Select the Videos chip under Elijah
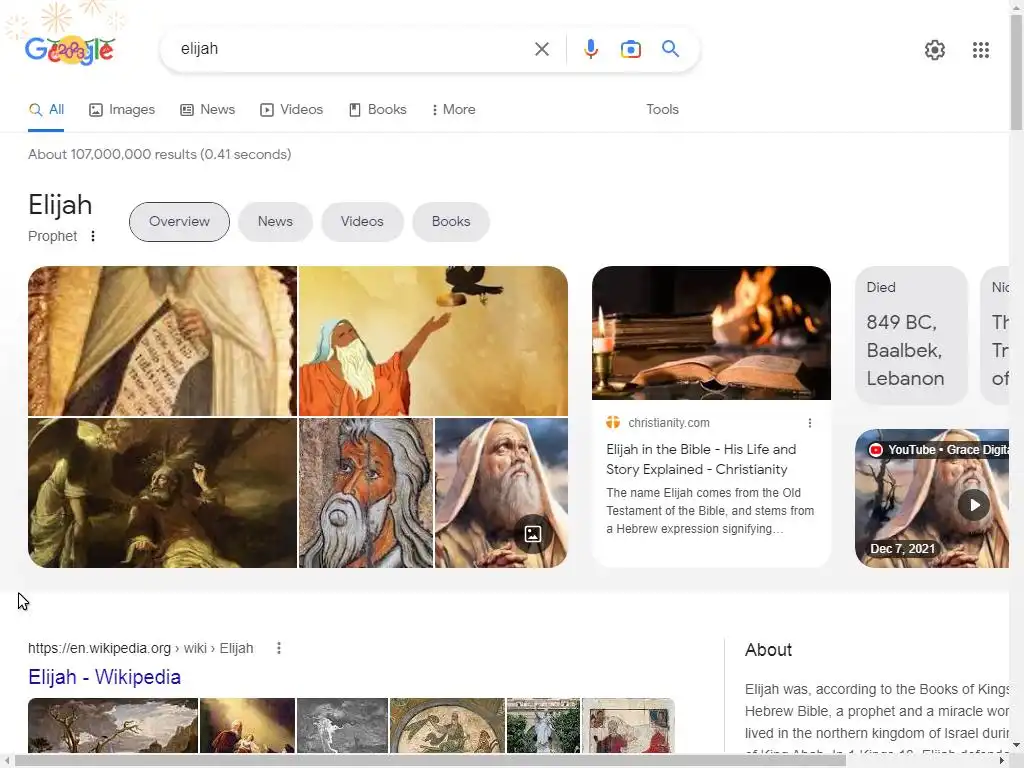 (x=362, y=221)
